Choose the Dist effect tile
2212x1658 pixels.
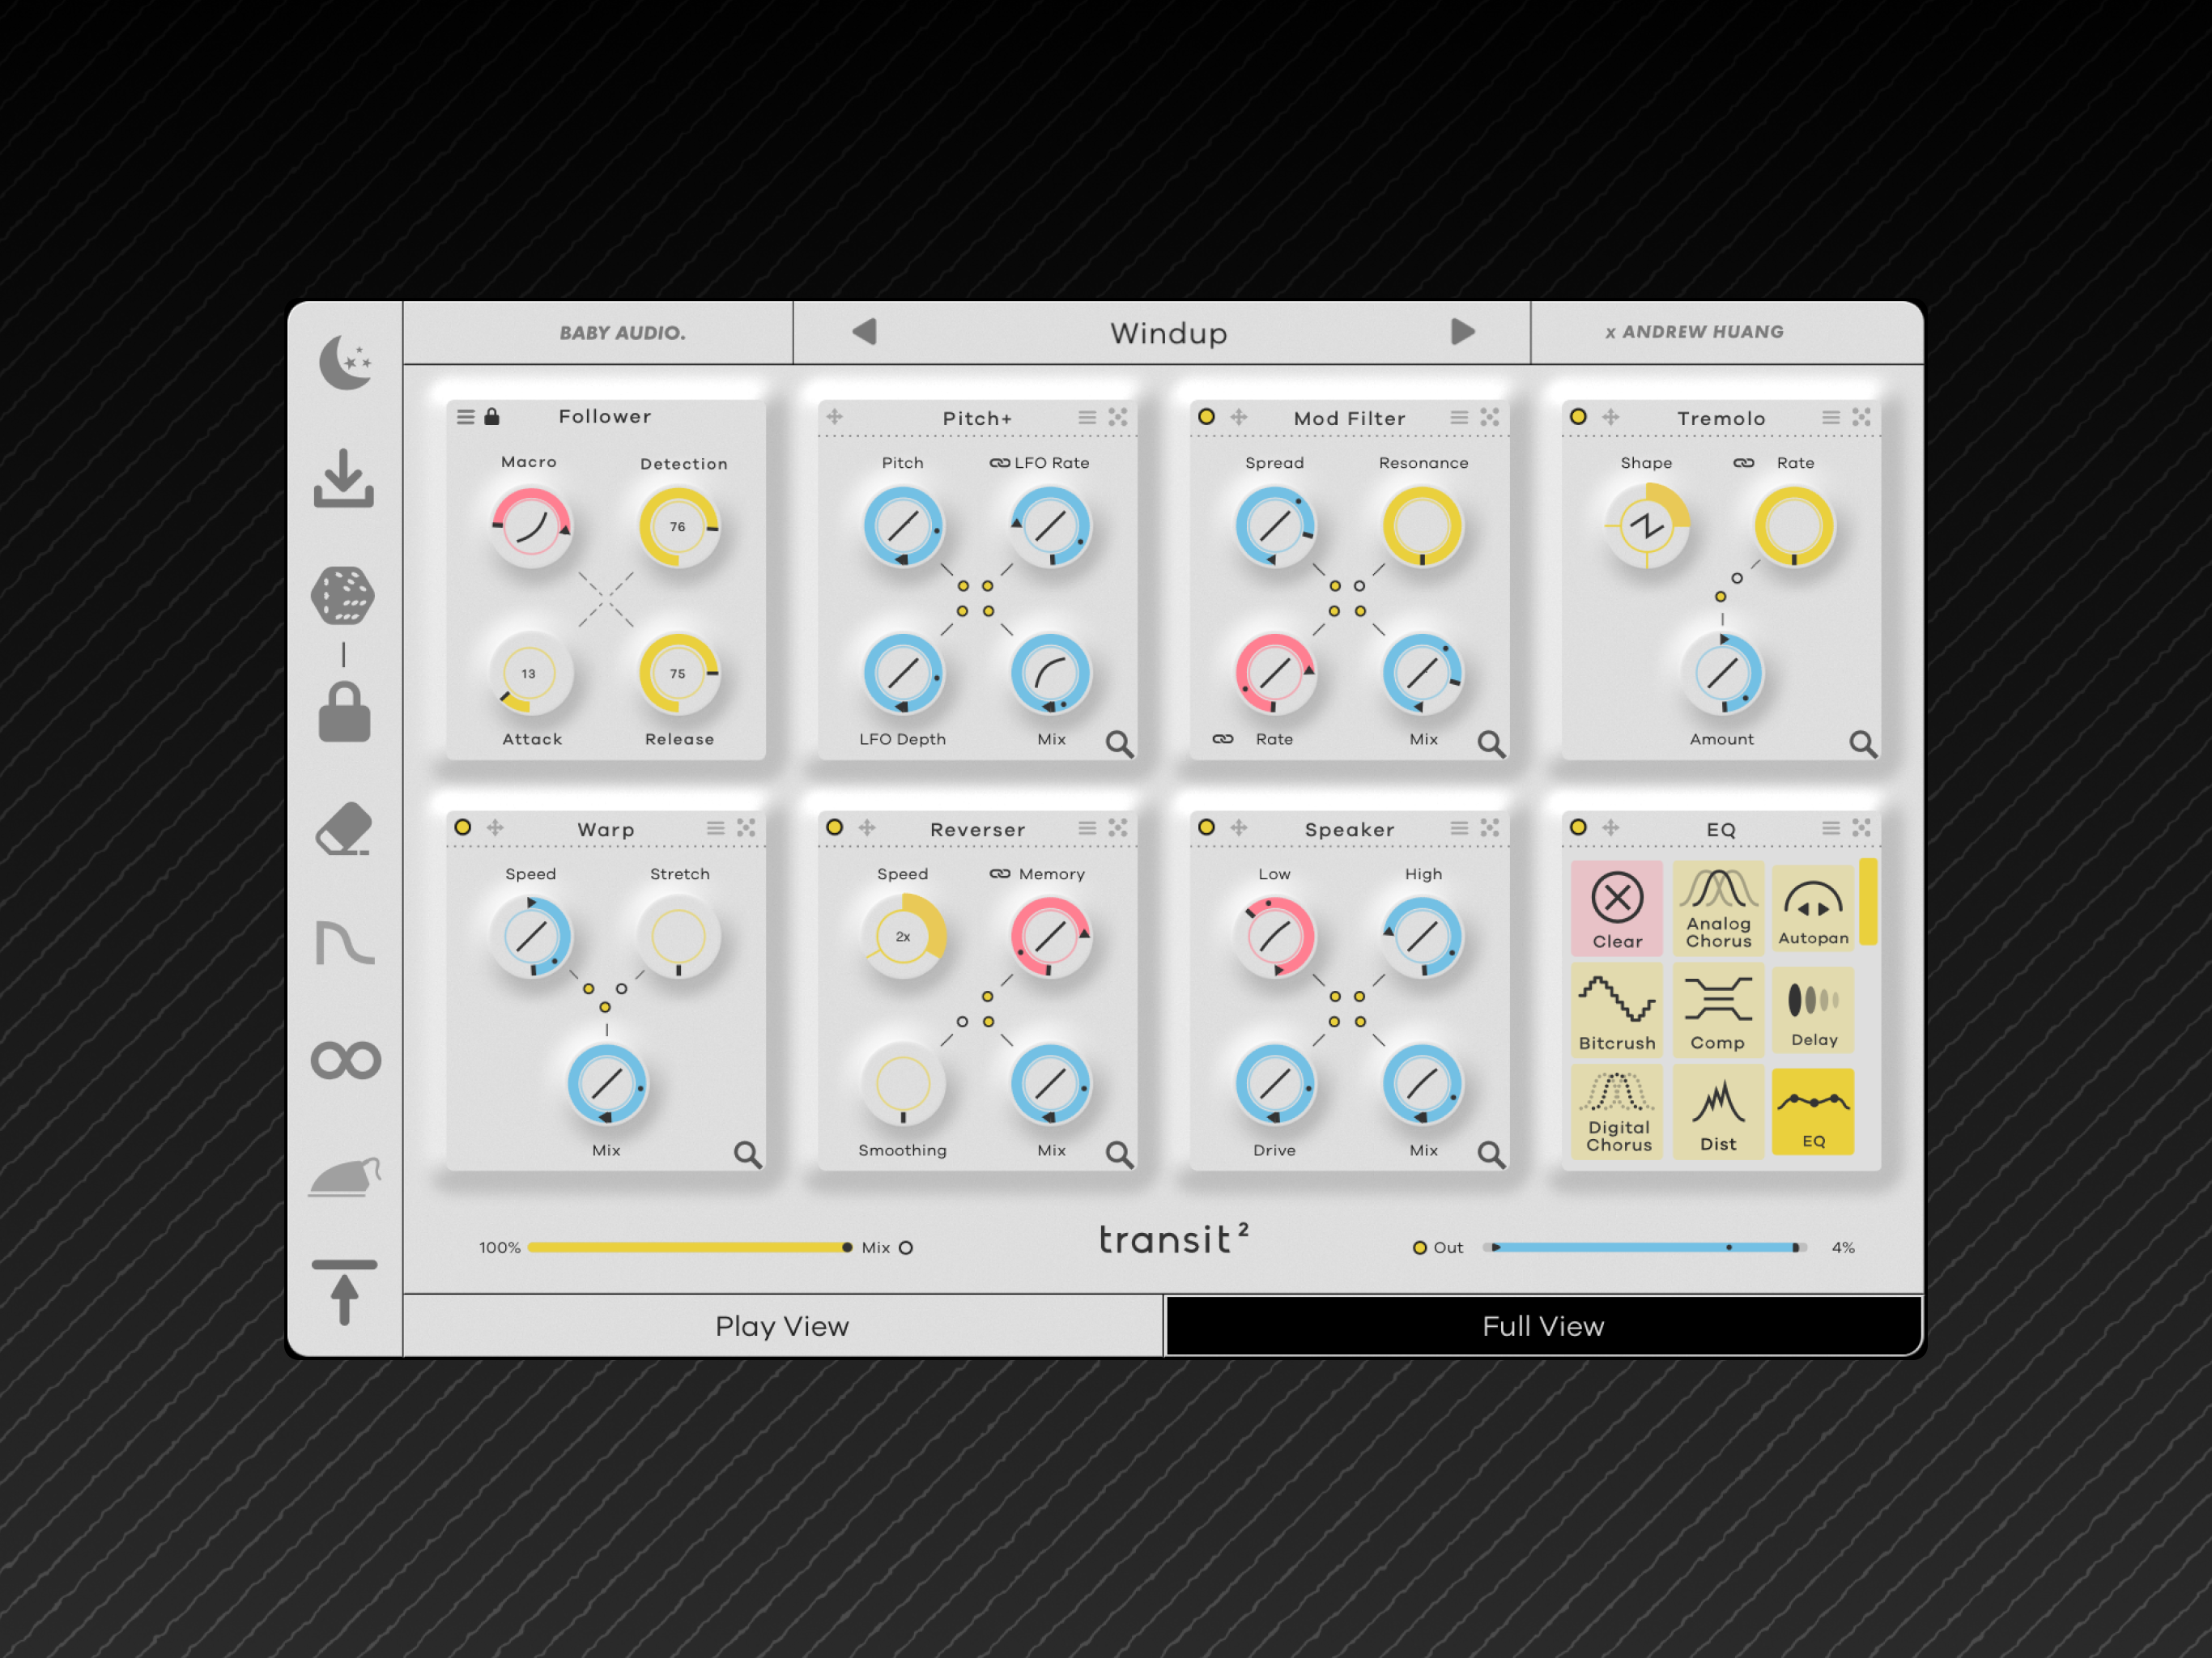(x=1719, y=1112)
